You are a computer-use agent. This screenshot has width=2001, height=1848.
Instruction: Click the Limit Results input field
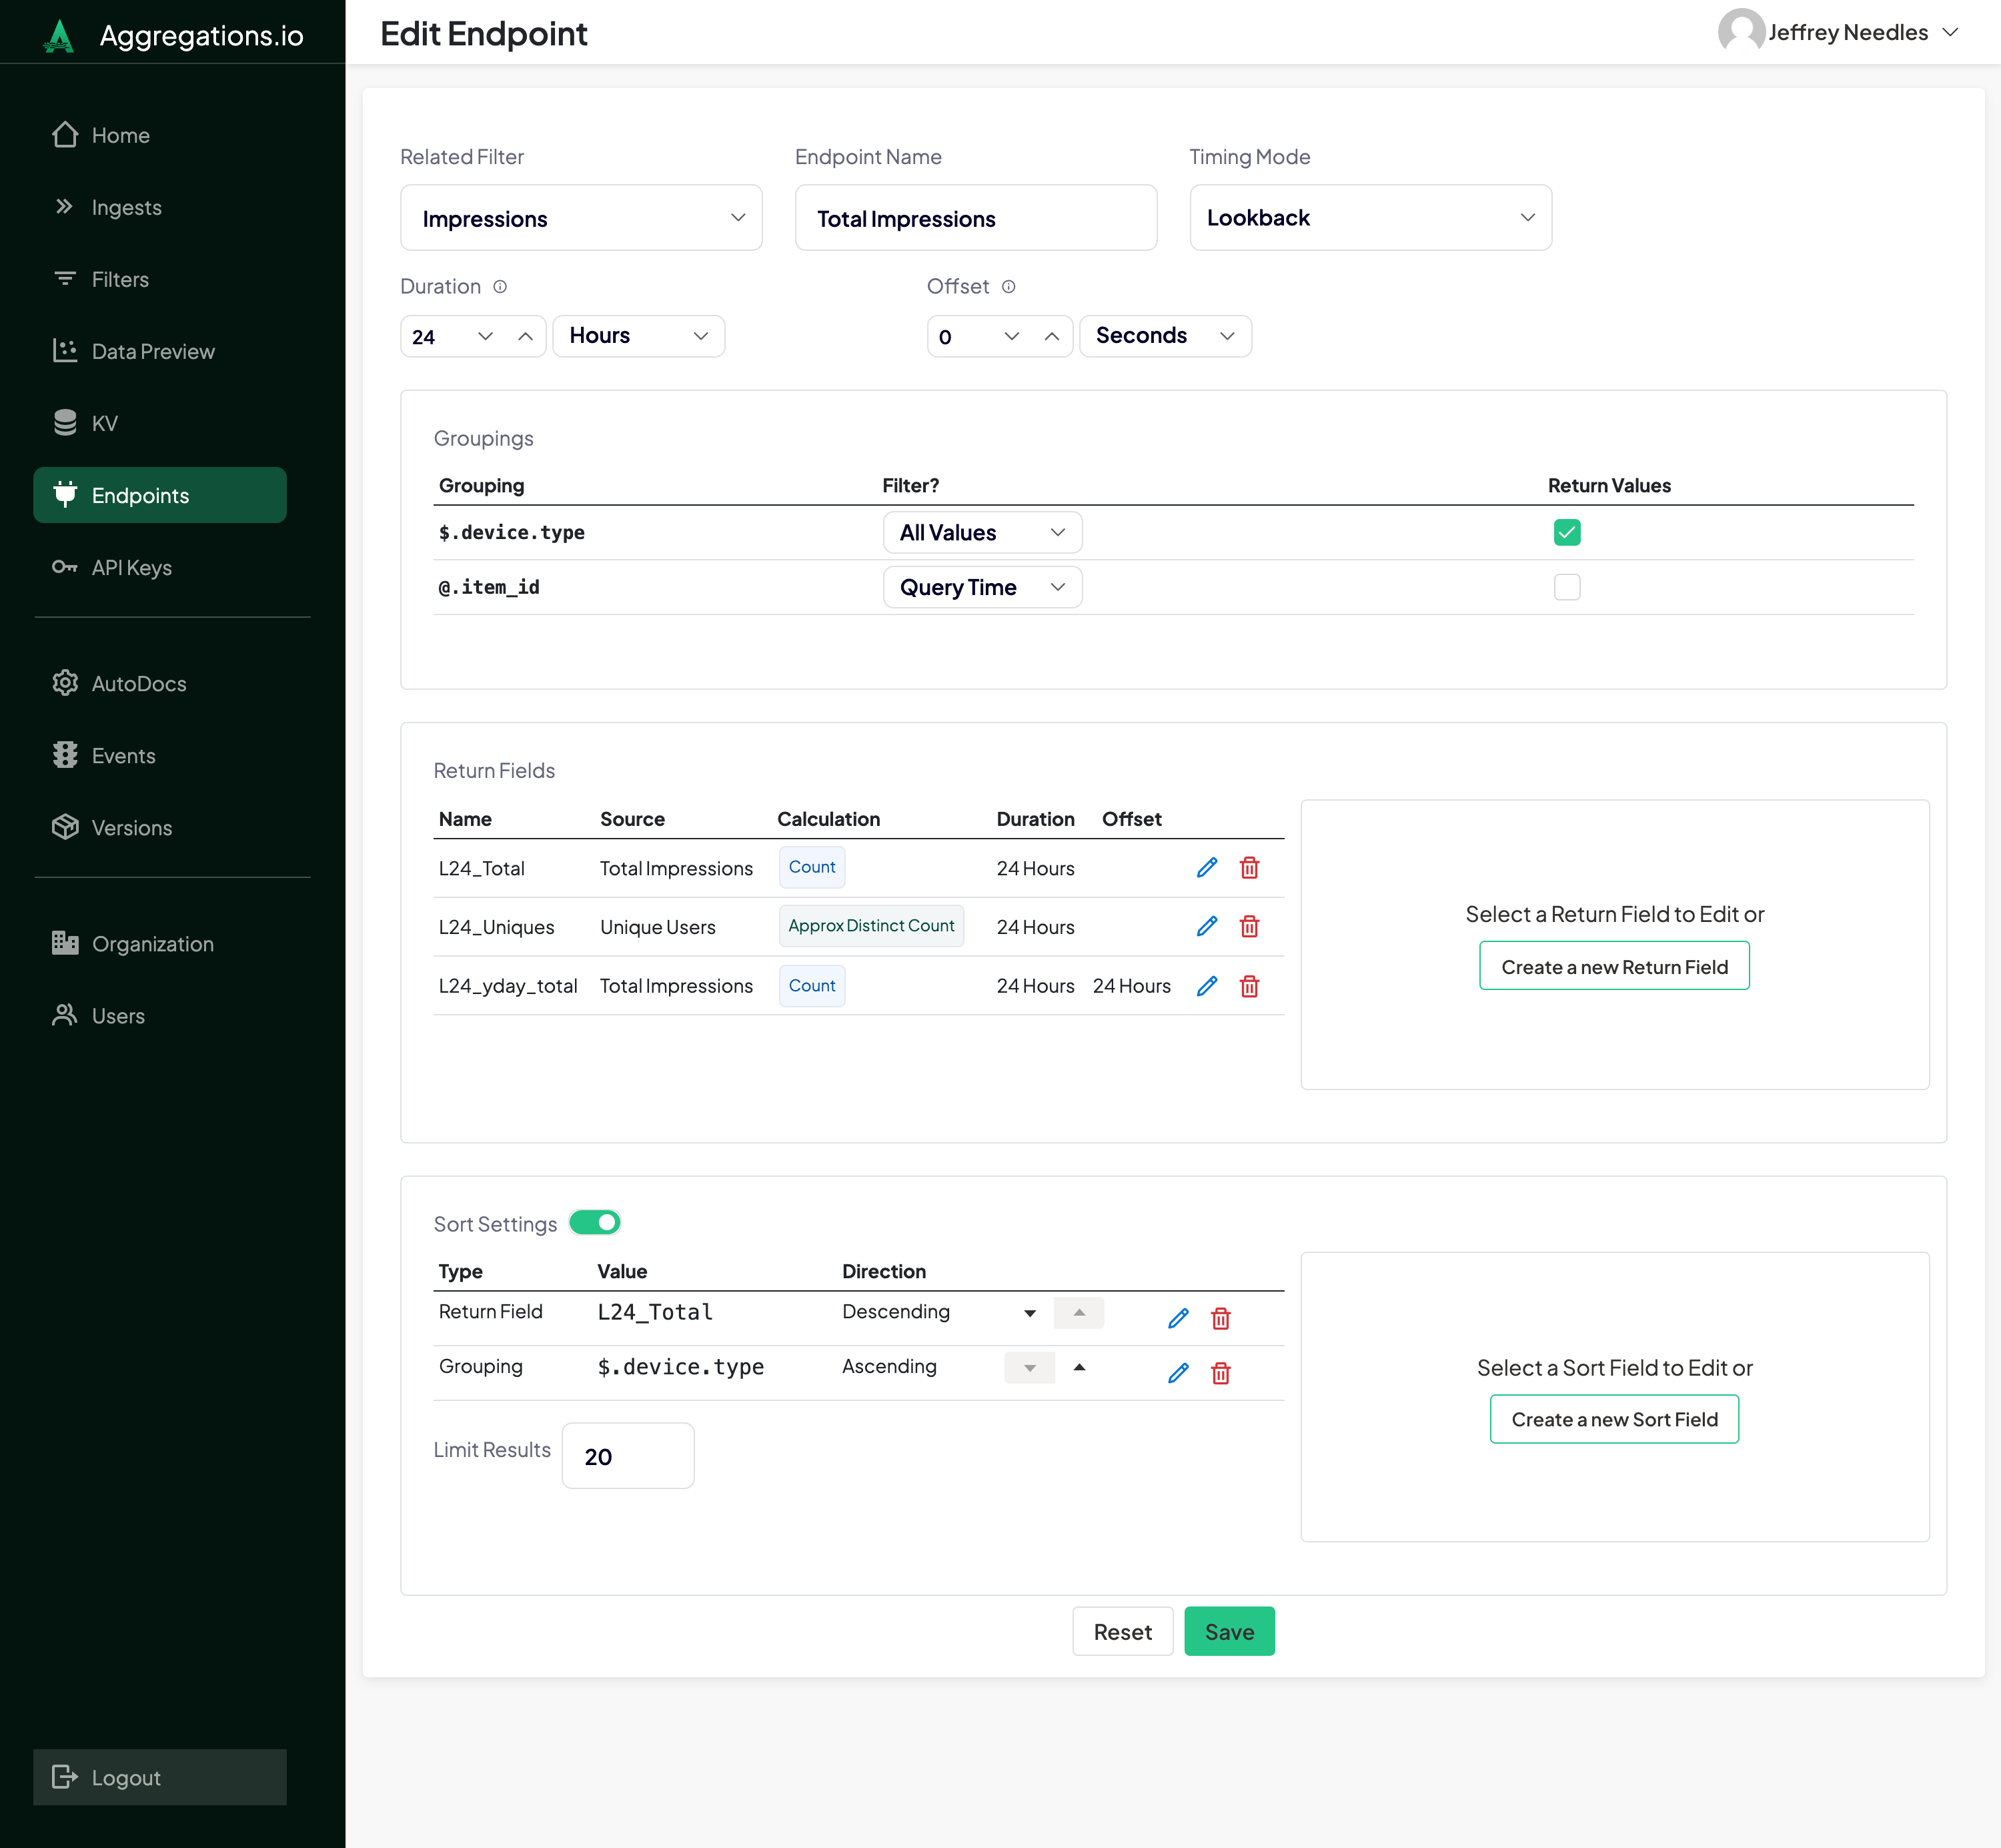pyautogui.click(x=627, y=1456)
